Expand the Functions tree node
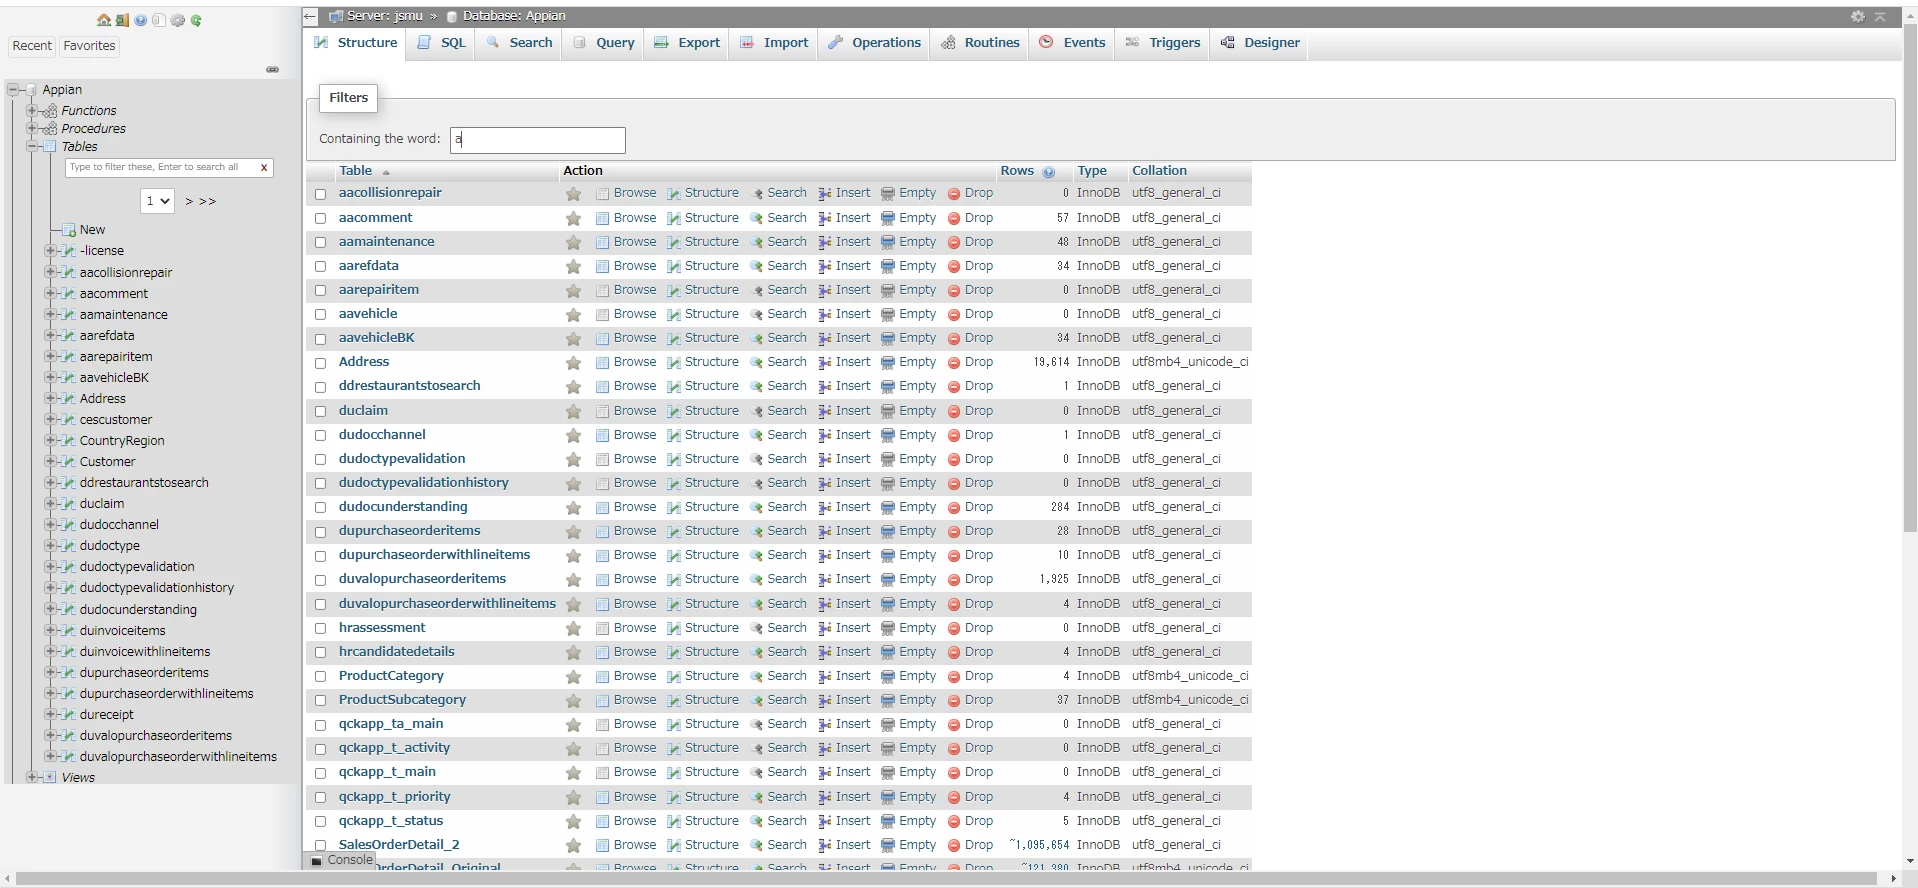The image size is (1918, 888). pyautogui.click(x=32, y=111)
